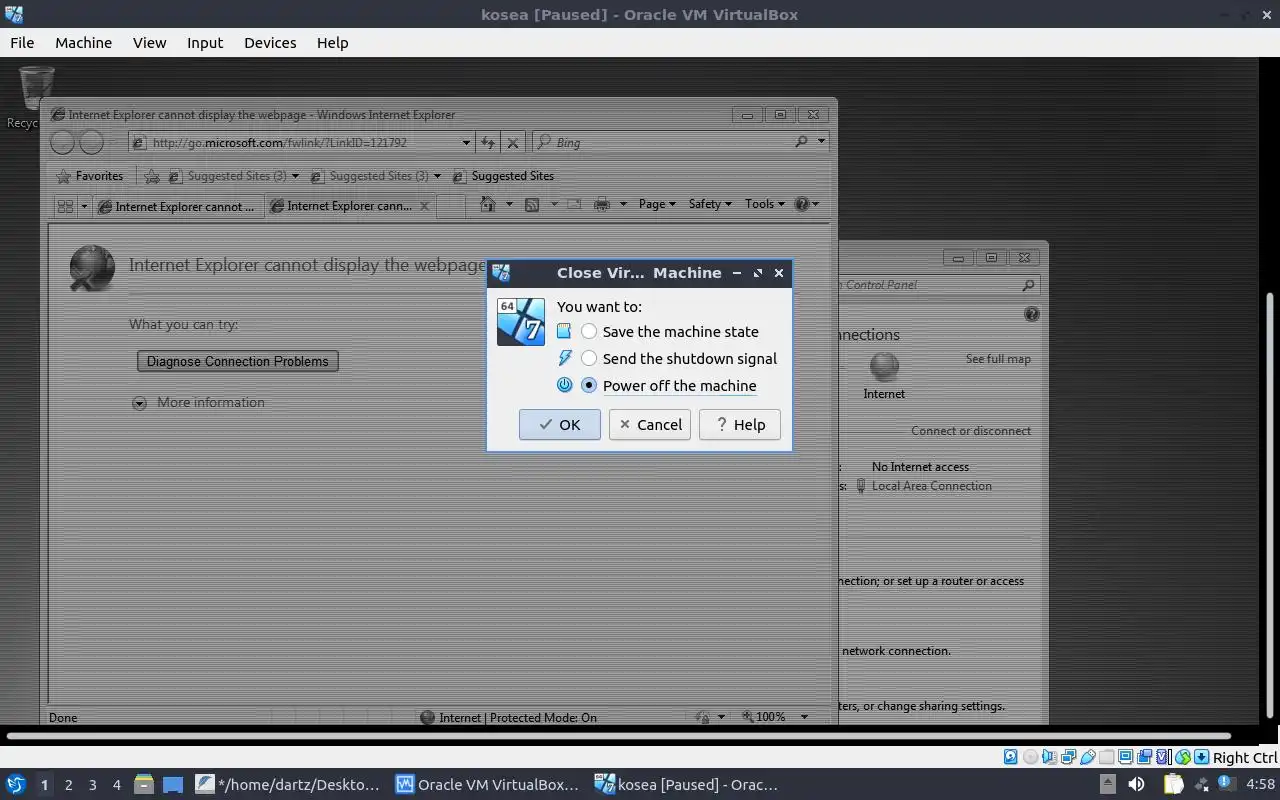The width and height of the screenshot is (1280, 800).
Task: Open the VirtualBox Help menu
Action: click(x=332, y=43)
